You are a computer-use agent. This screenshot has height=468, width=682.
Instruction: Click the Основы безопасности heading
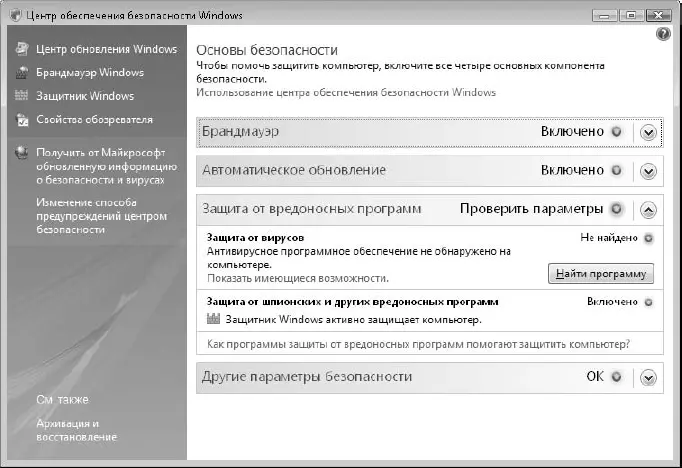tap(267, 50)
